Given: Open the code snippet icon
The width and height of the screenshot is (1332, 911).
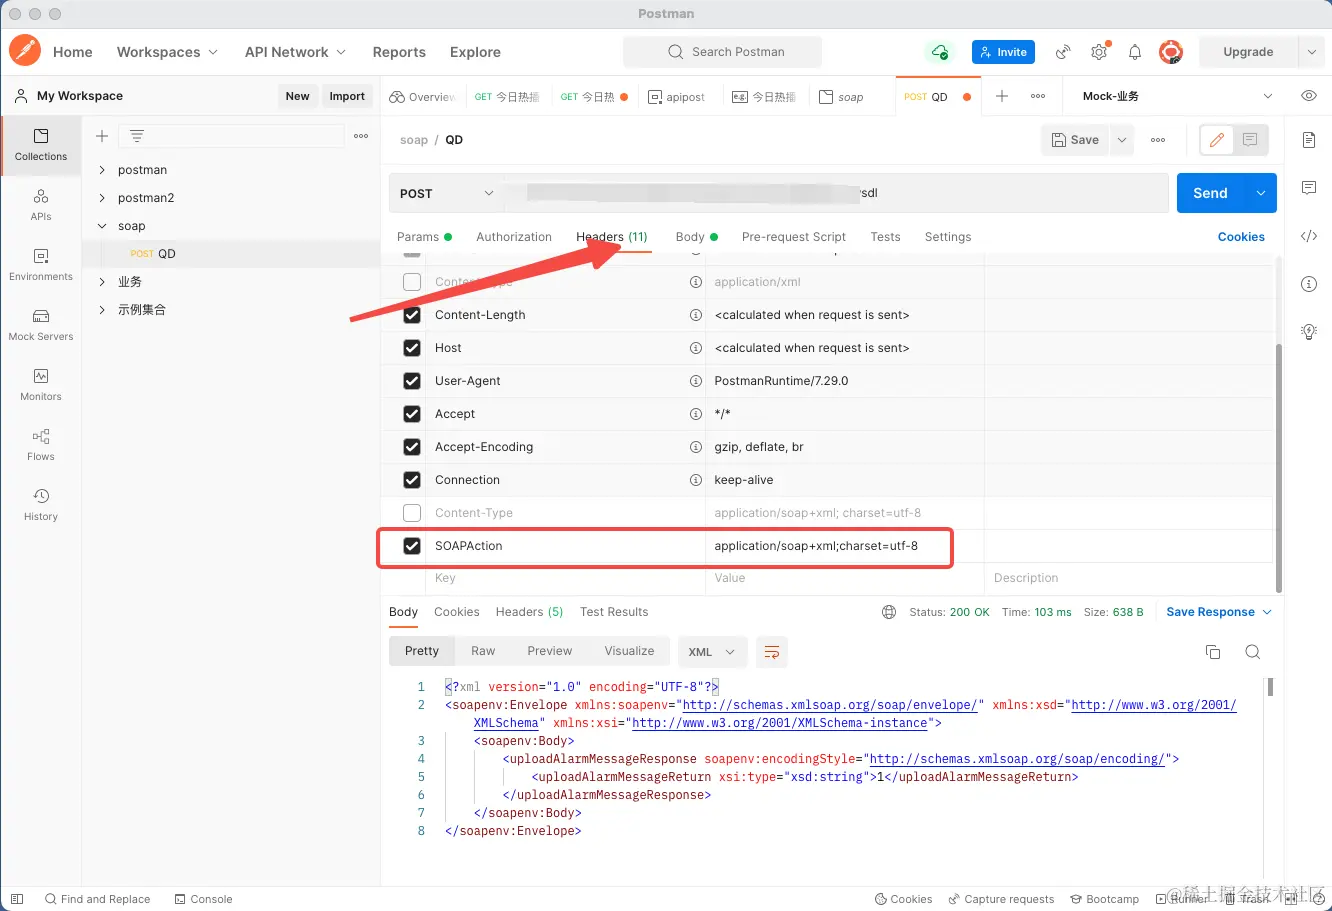Looking at the screenshot, I should click(x=1309, y=237).
